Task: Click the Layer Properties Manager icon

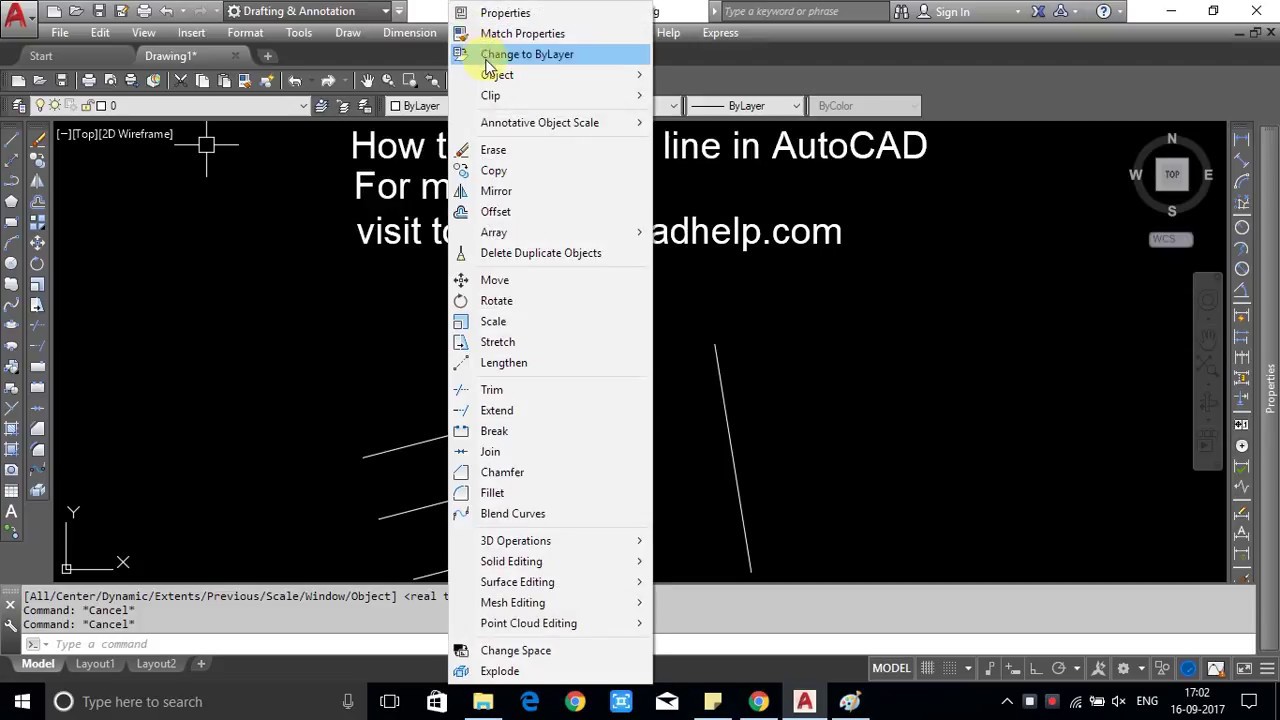Action: [x=19, y=105]
